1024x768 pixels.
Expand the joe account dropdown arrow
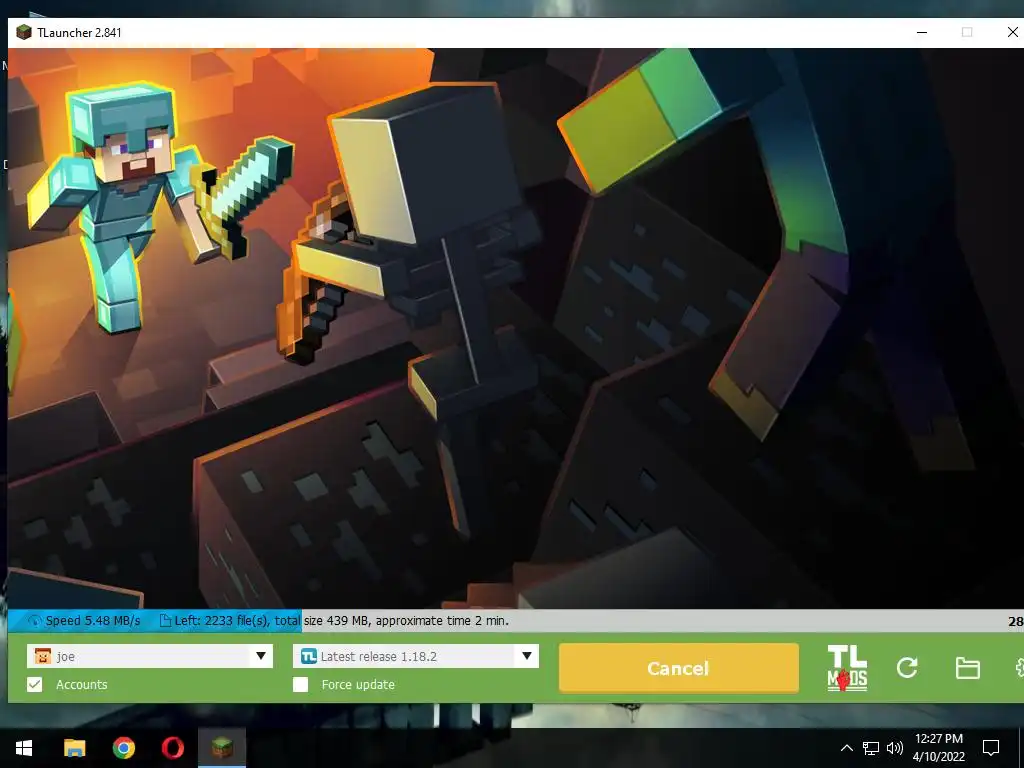(x=261, y=656)
